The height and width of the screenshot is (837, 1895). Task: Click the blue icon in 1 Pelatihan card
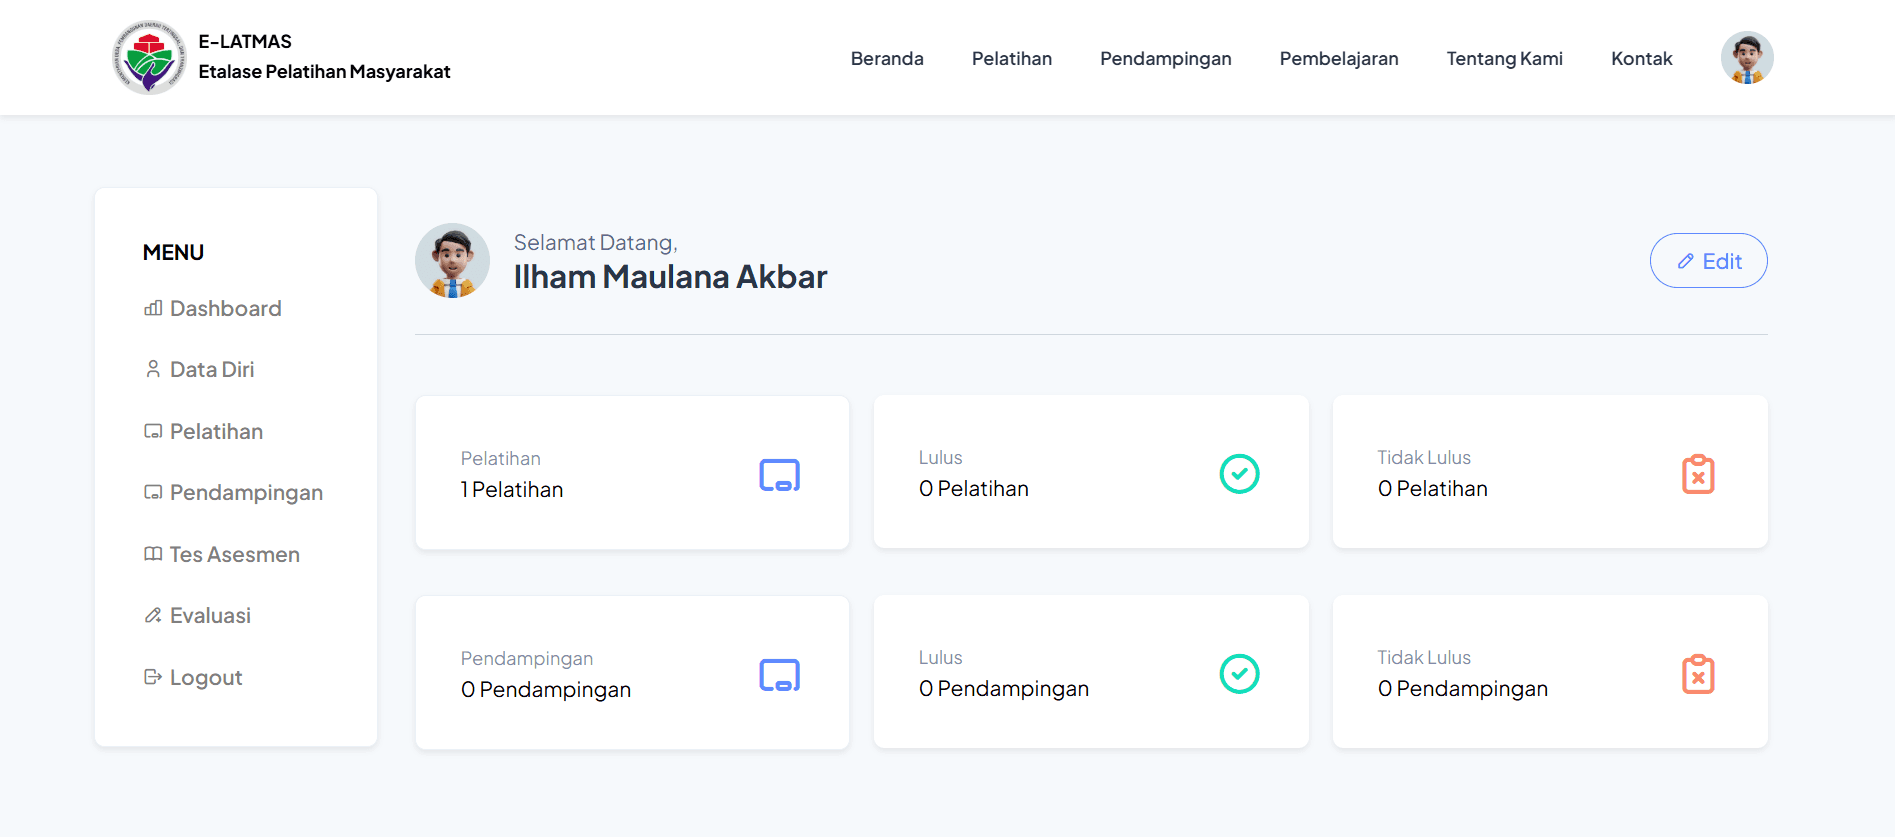click(x=780, y=475)
